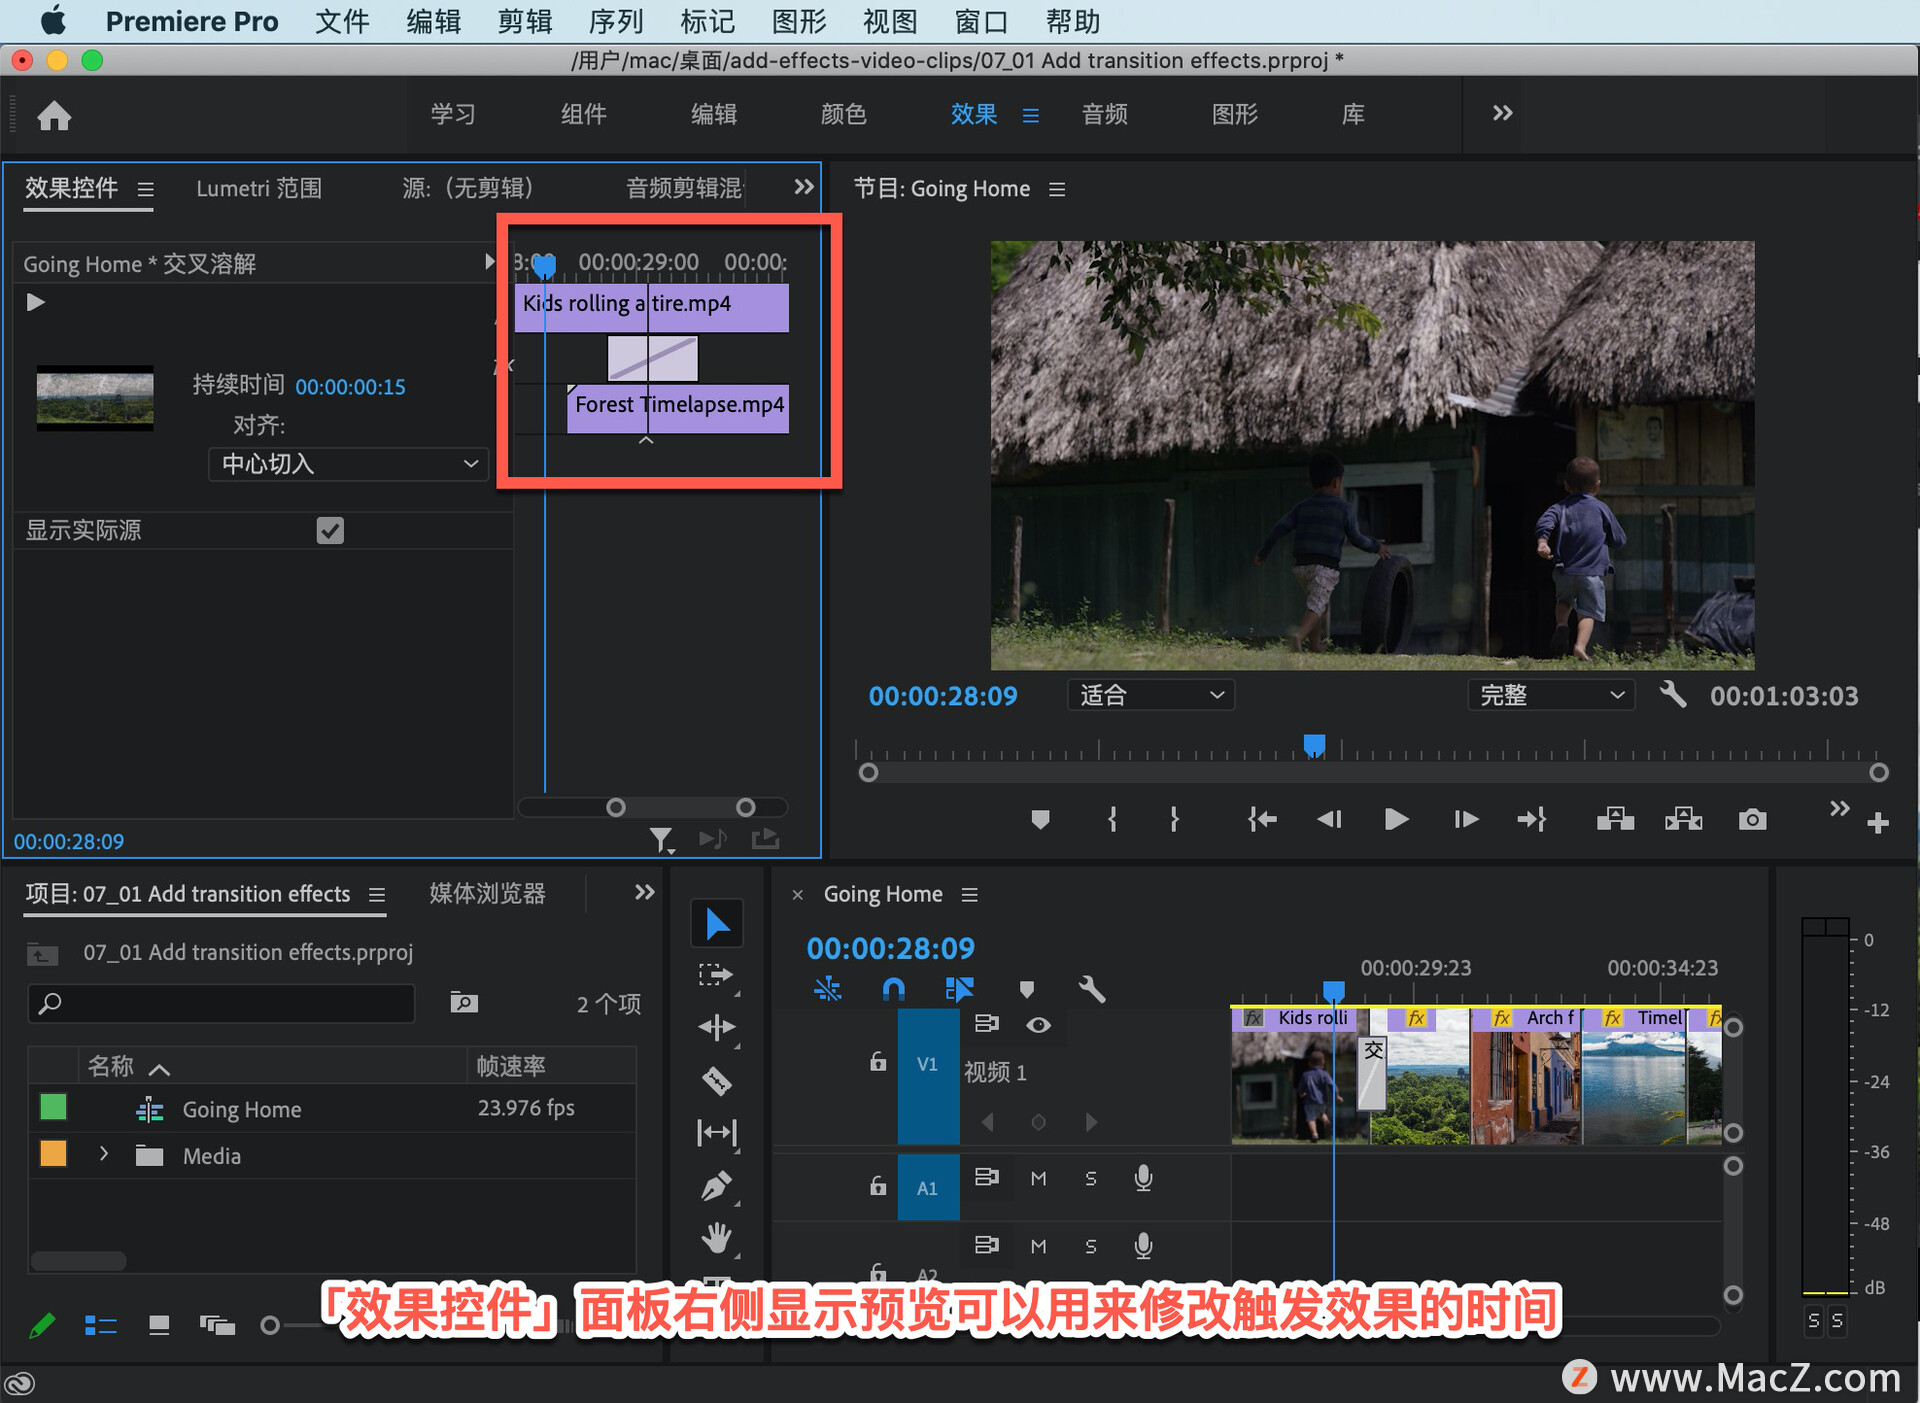Mute track A1

coord(1039,1179)
